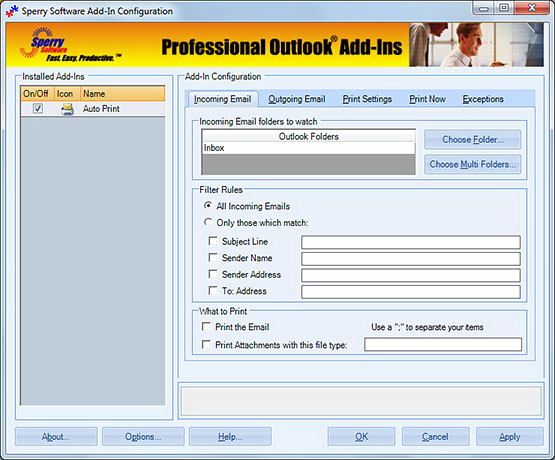Enable the Sender Name filter checkbox
Screen dimensions: 555x460
[x=213, y=258]
